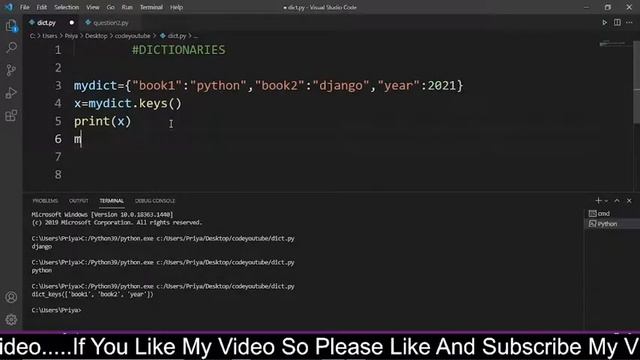640x360 pixels.
Task: Select the cmd terminal instance
Action: [612, 213]
